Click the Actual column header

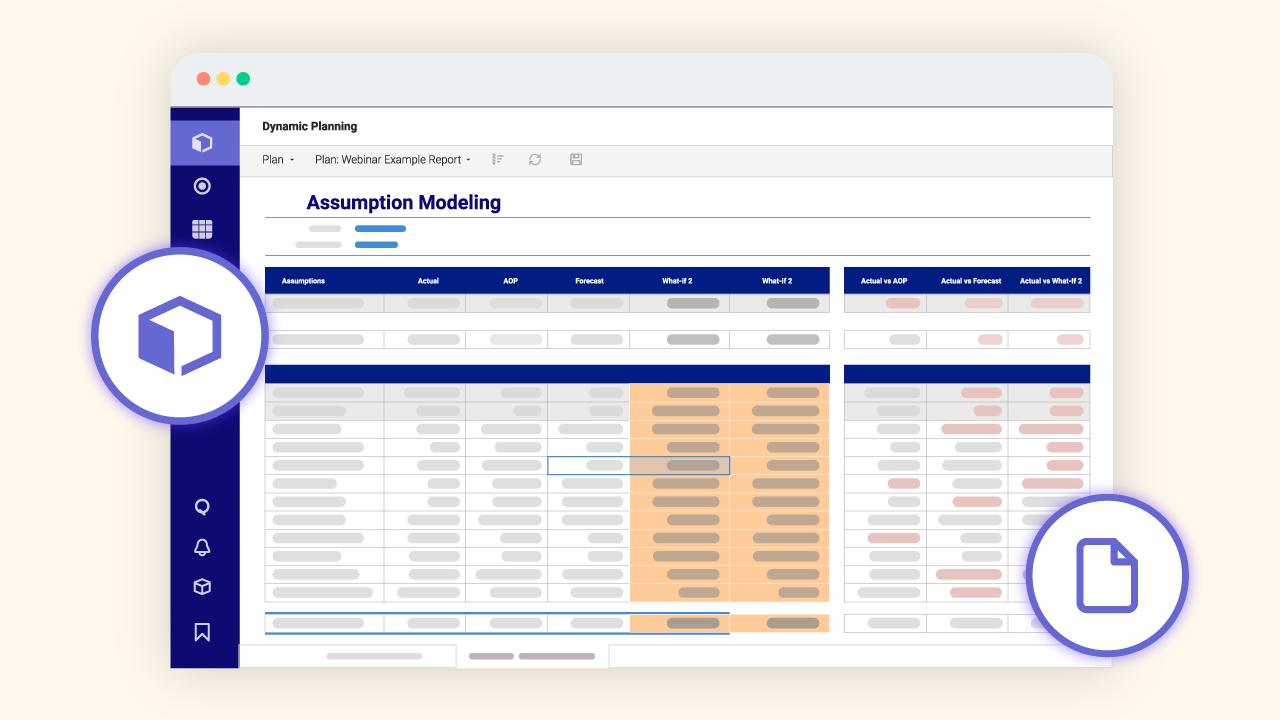pyautogui.click(x=428, y=281)
